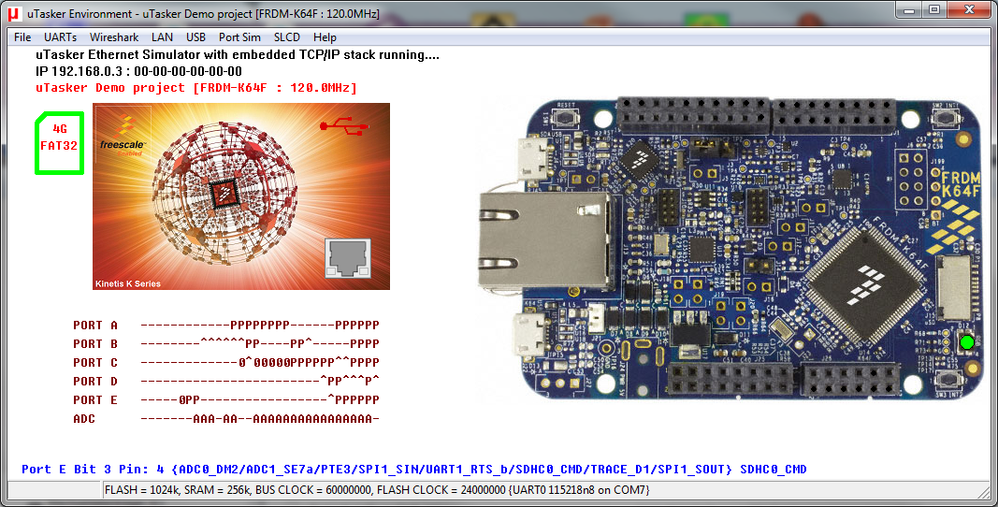Click the SD card slot on the board

(957, 287)
